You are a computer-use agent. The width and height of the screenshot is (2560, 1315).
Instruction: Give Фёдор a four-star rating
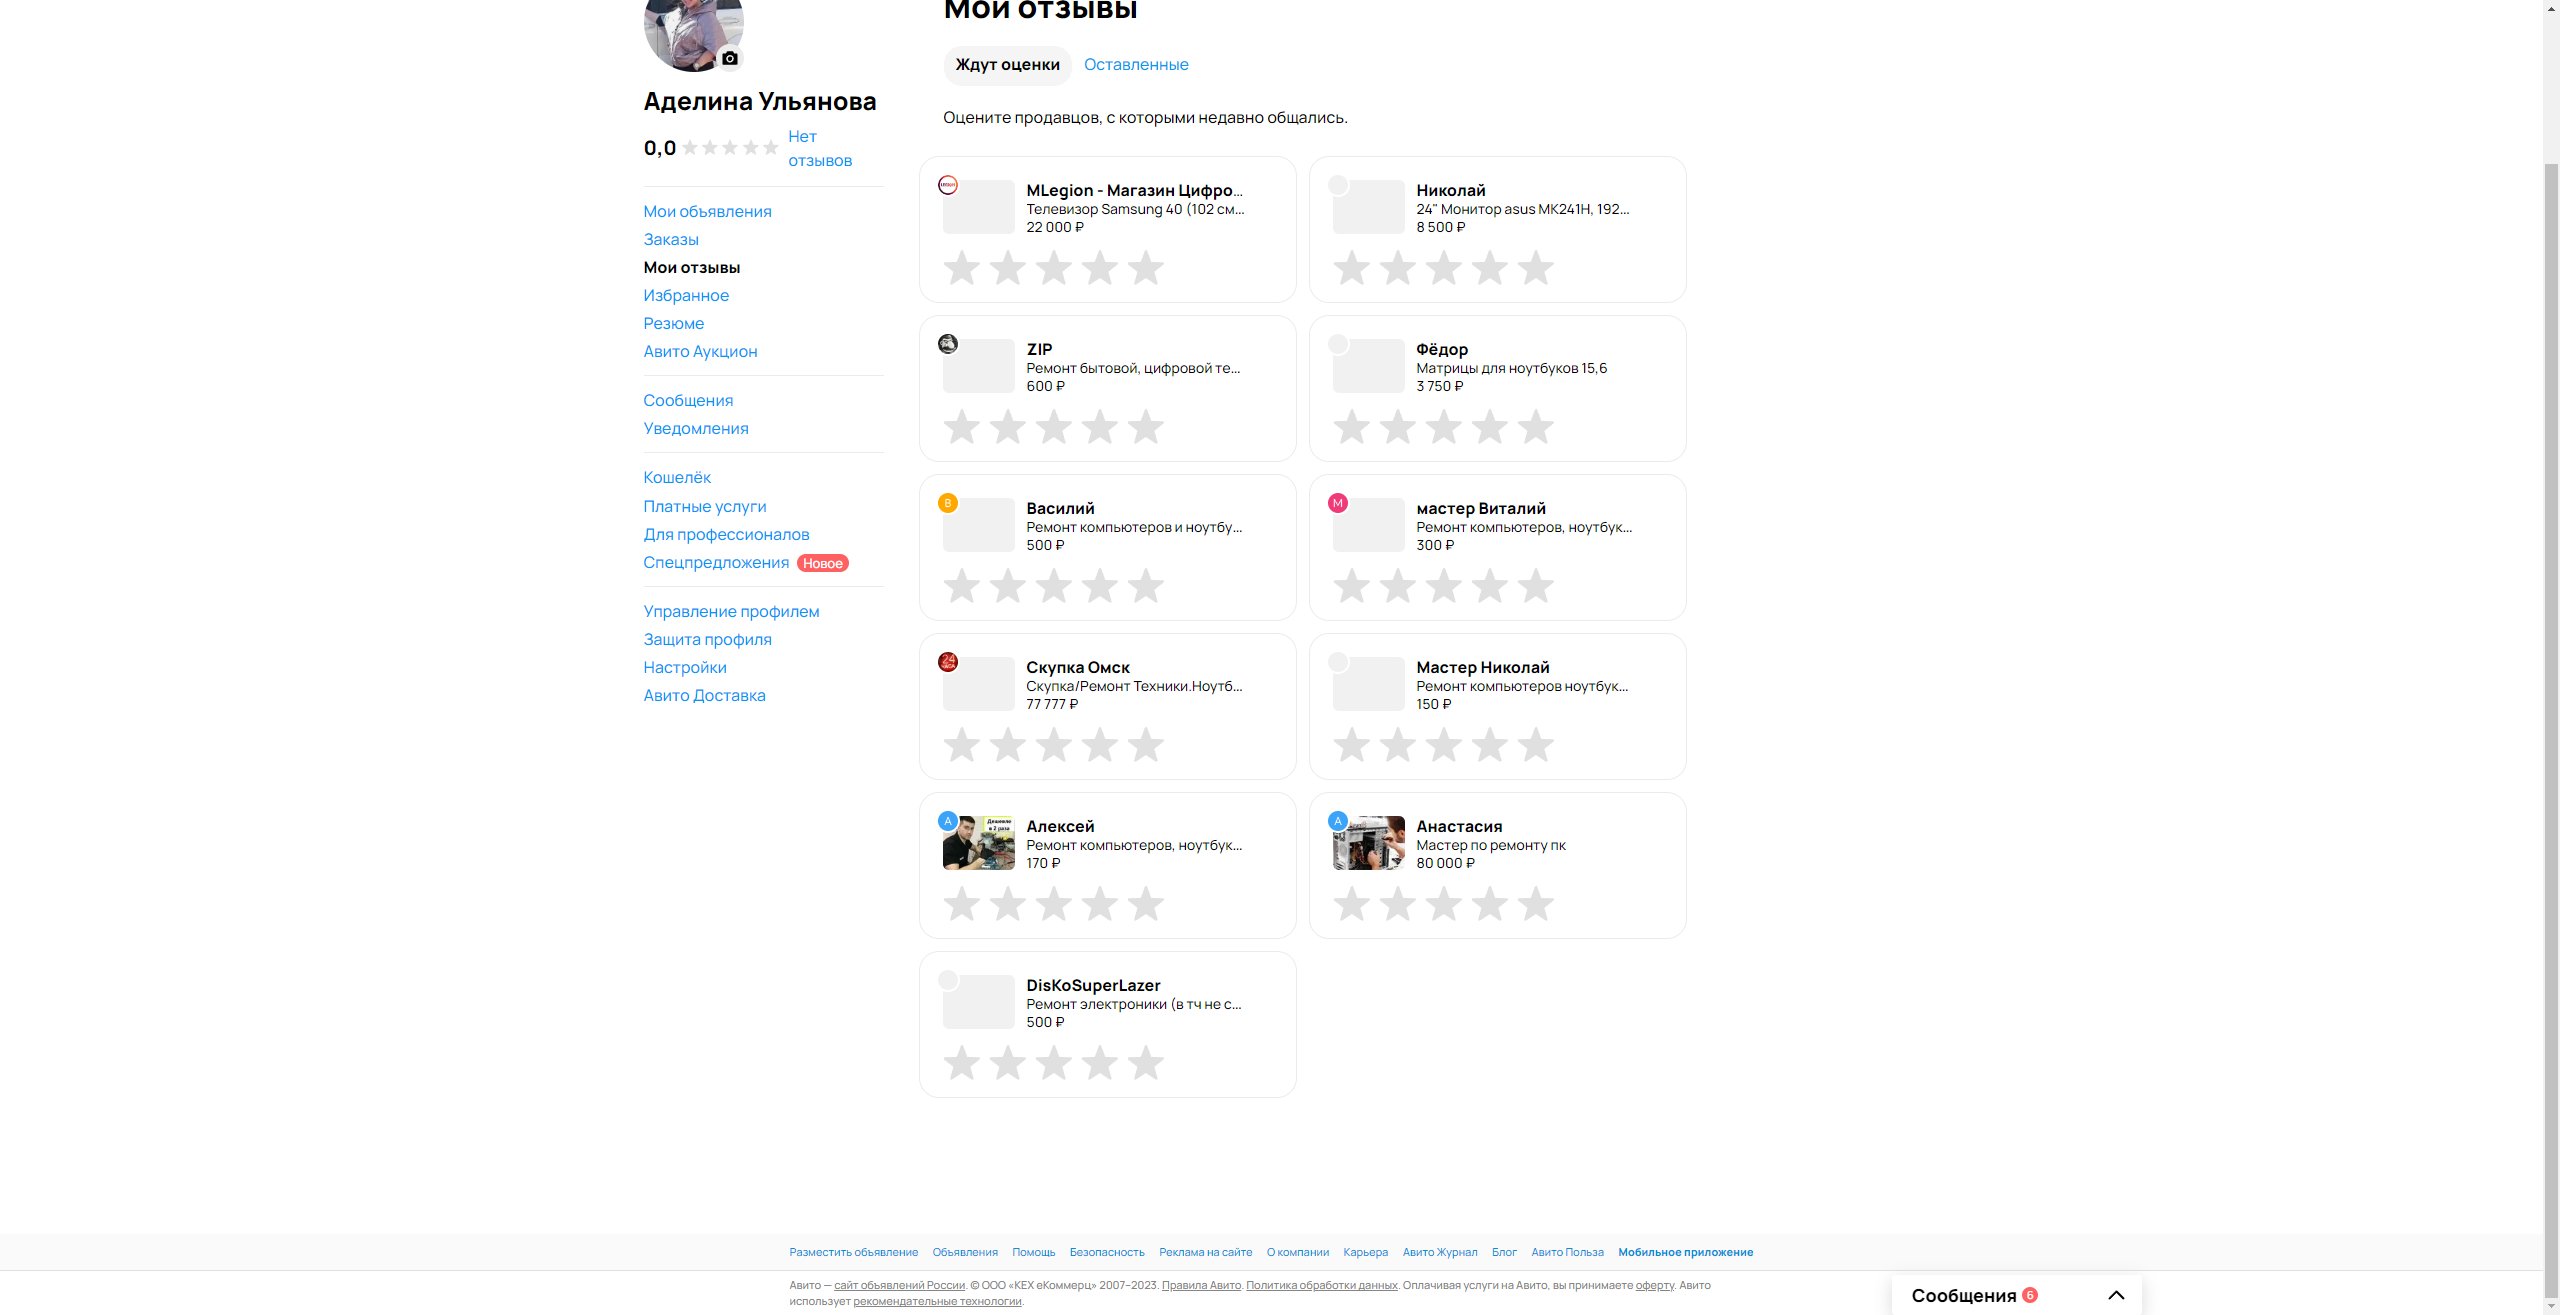point(1489,427)
